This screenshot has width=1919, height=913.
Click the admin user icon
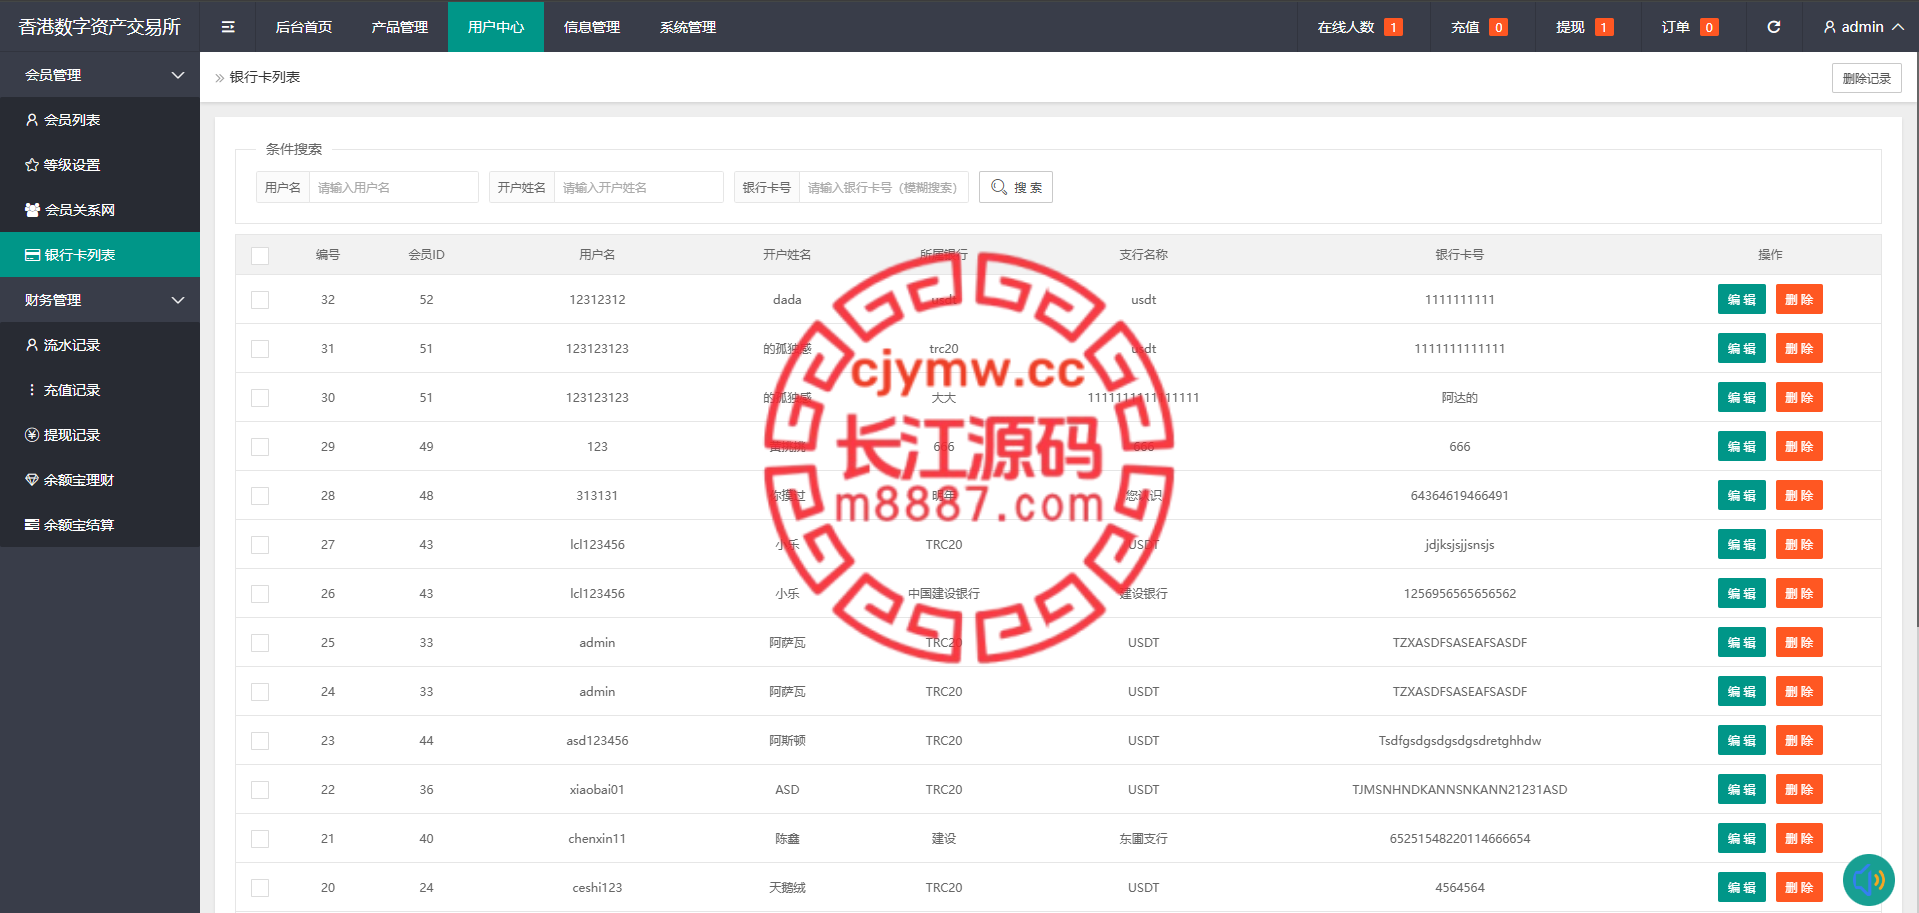[x=1829, y=27]
